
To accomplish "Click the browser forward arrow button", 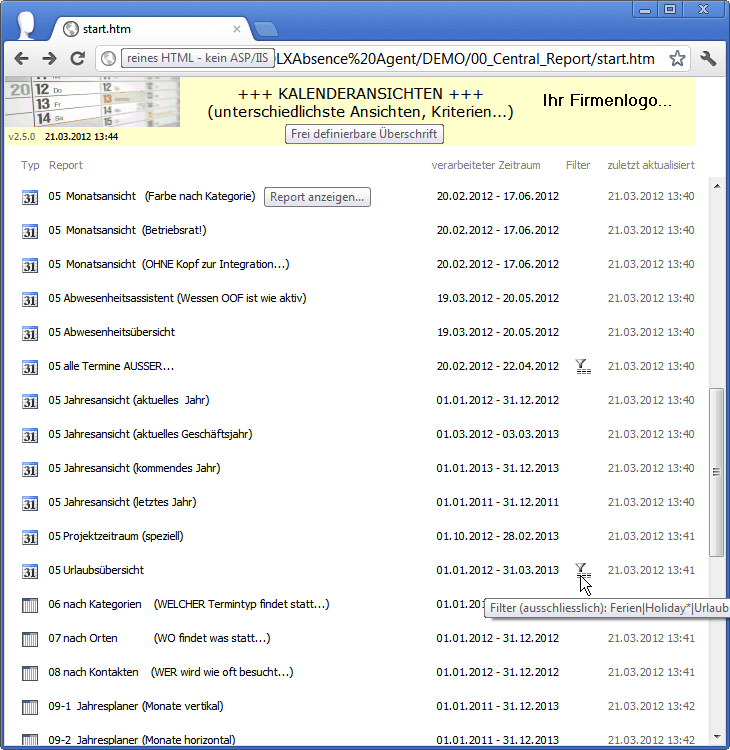I will pyautogui.click(x=49, y=59).
